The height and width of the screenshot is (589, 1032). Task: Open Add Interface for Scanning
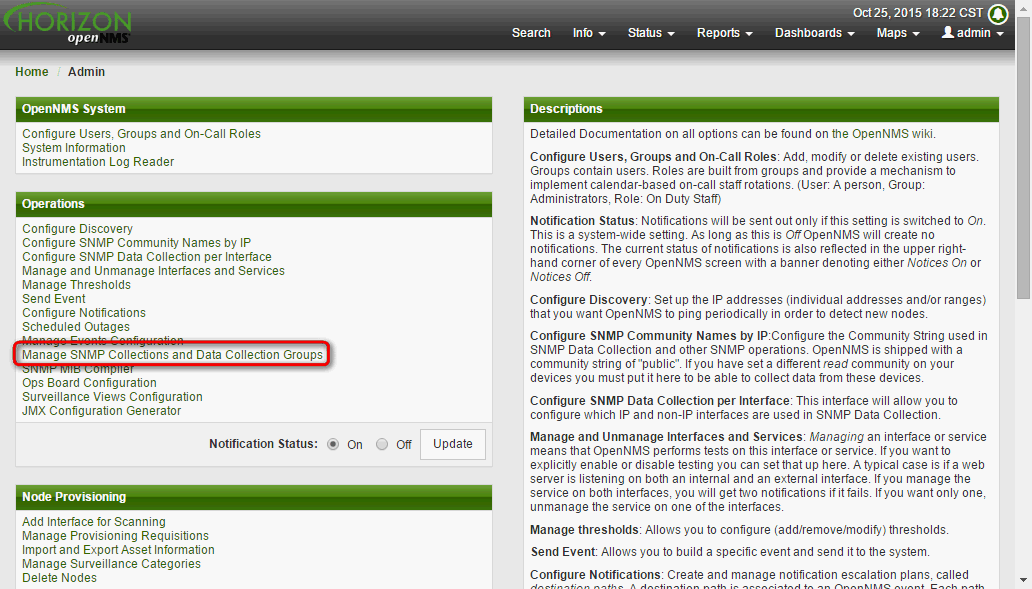(x=94, y=522)
